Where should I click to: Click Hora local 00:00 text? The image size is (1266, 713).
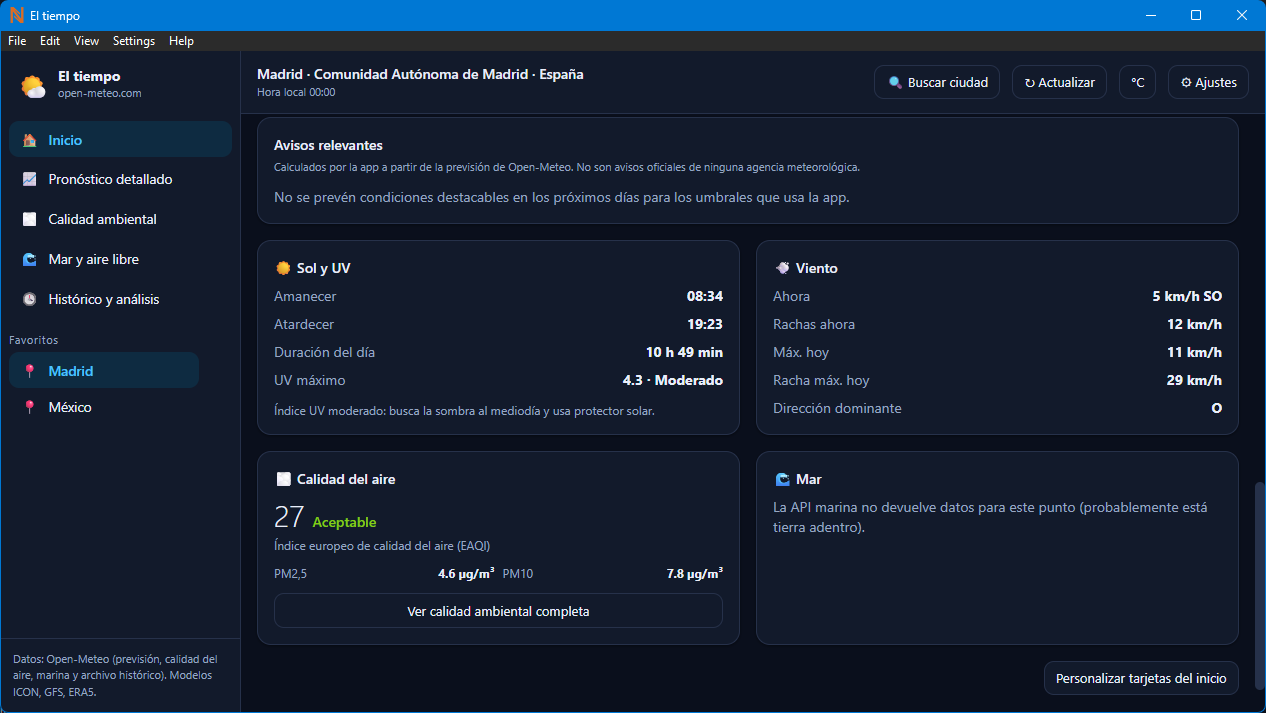(296, 92)
